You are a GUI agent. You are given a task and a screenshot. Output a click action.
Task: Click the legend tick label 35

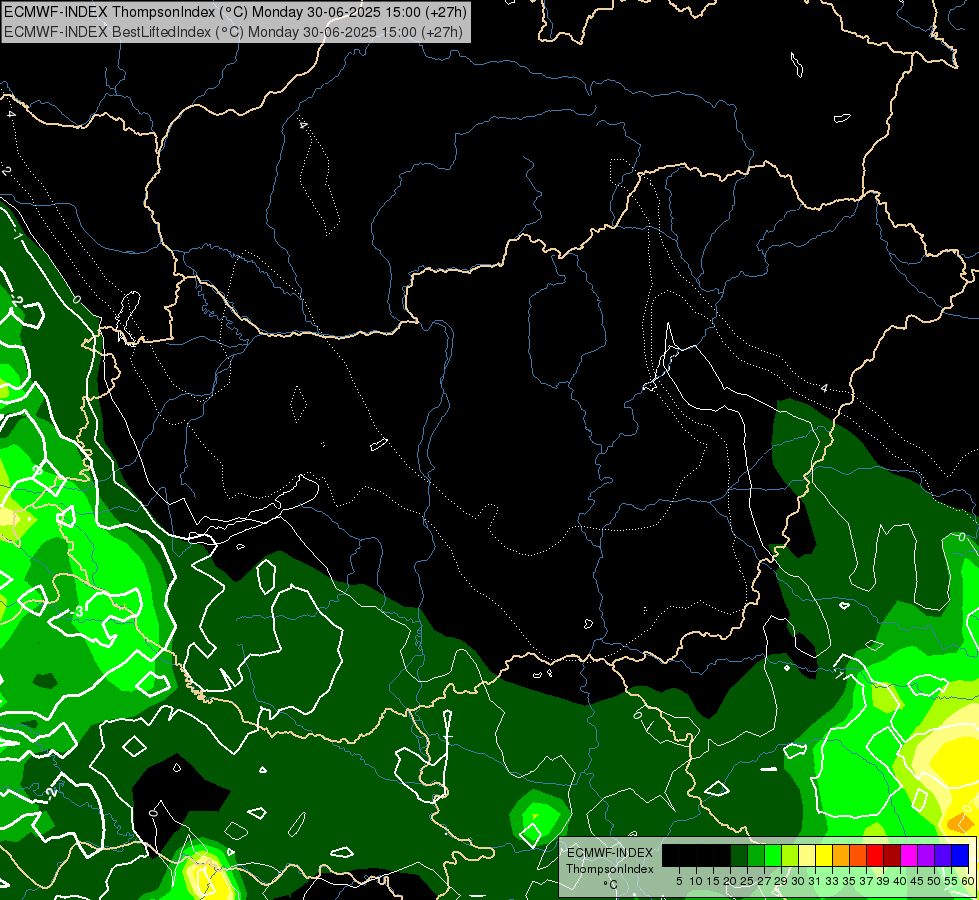coord(849,881)
